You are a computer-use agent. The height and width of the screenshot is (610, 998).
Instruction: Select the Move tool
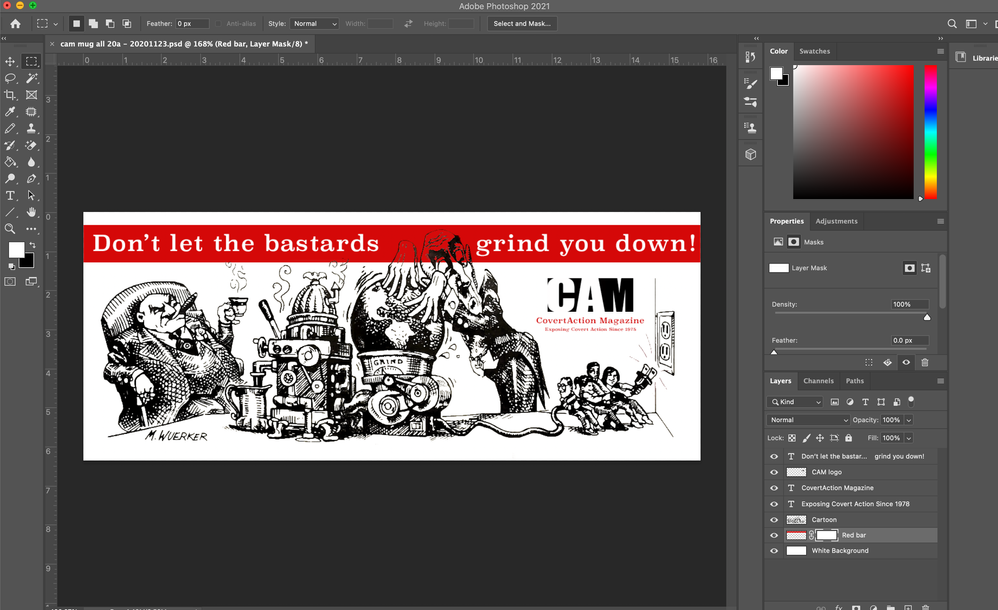10,62
